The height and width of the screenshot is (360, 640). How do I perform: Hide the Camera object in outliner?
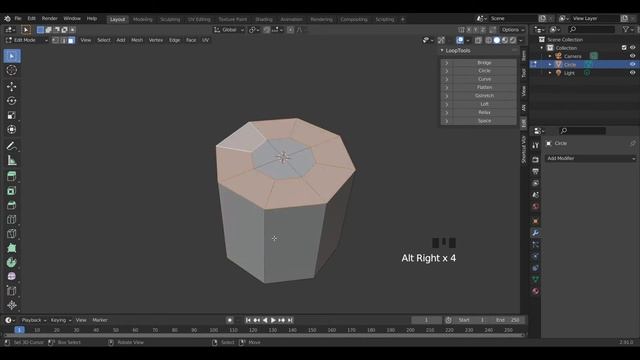pyautogui.click(x=632, y=56)
